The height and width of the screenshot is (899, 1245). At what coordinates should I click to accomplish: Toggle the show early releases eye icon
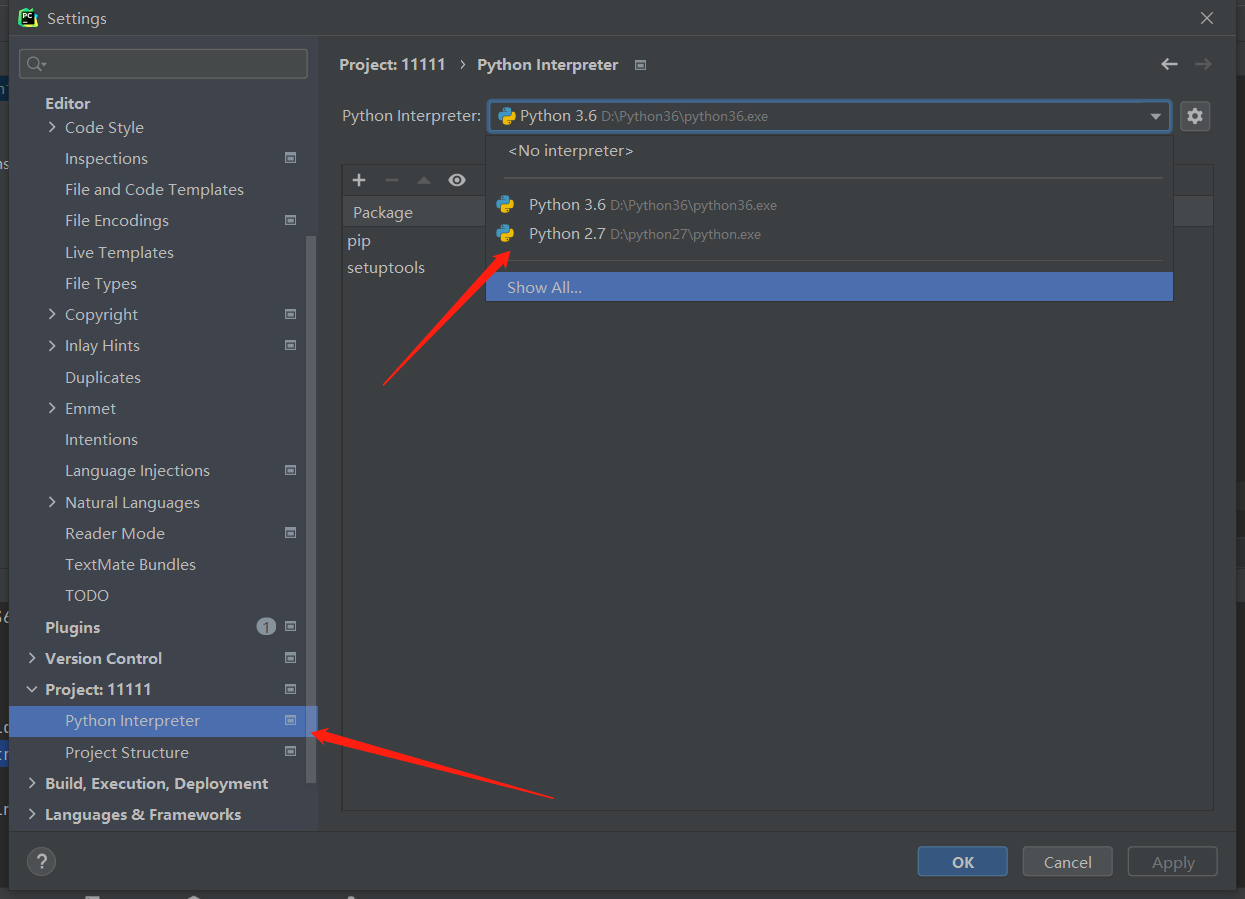[x=457, y=180]
